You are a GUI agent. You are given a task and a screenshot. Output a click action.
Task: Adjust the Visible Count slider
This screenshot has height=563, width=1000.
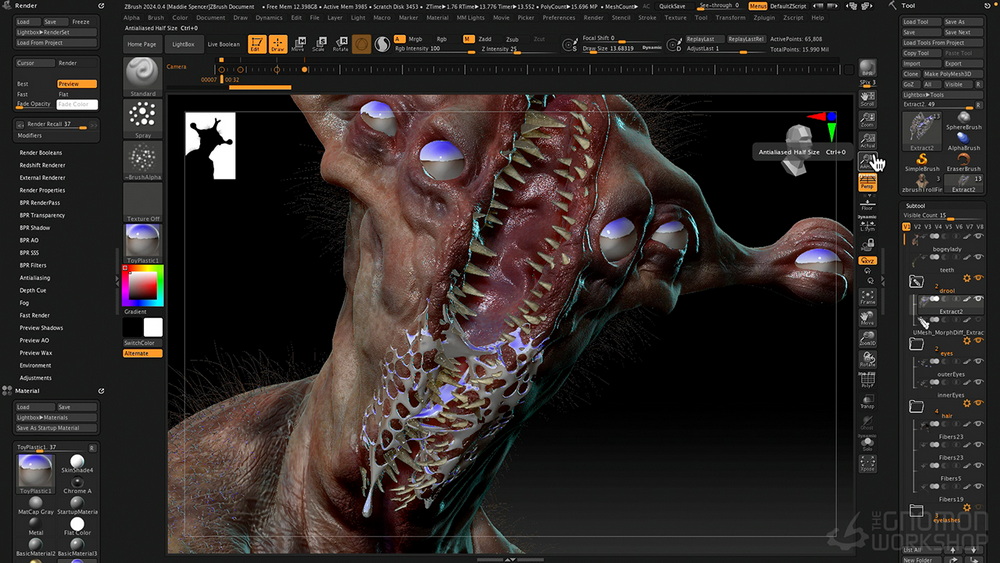pos(943,216)
